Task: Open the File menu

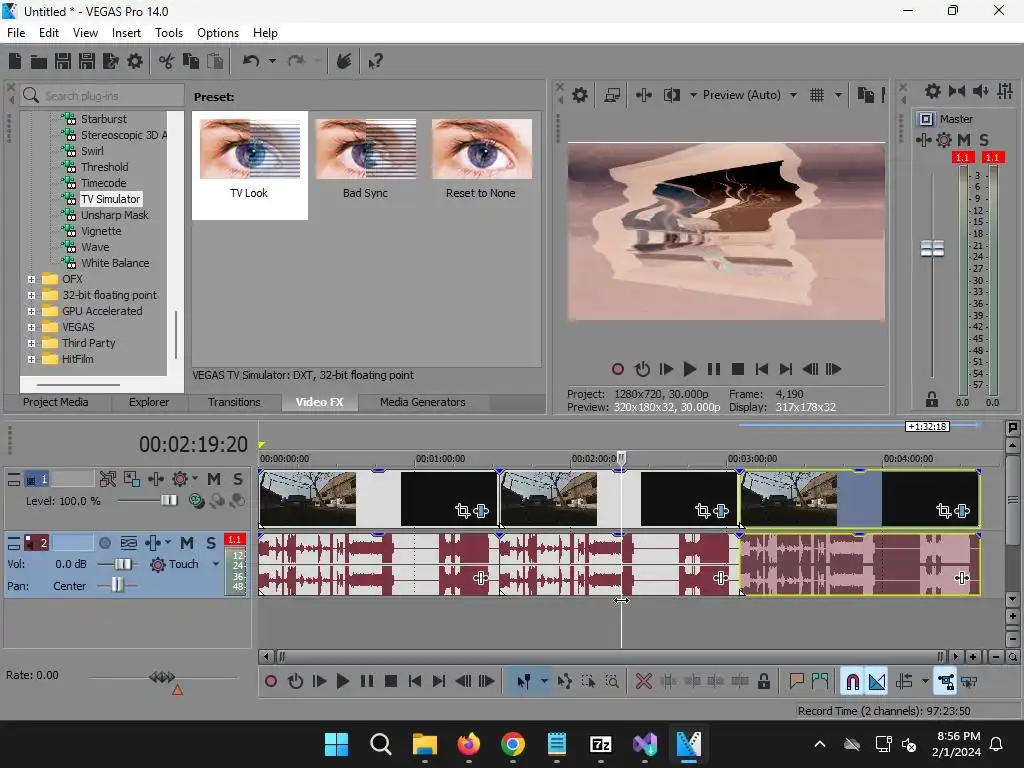Action: click(16, 33)
